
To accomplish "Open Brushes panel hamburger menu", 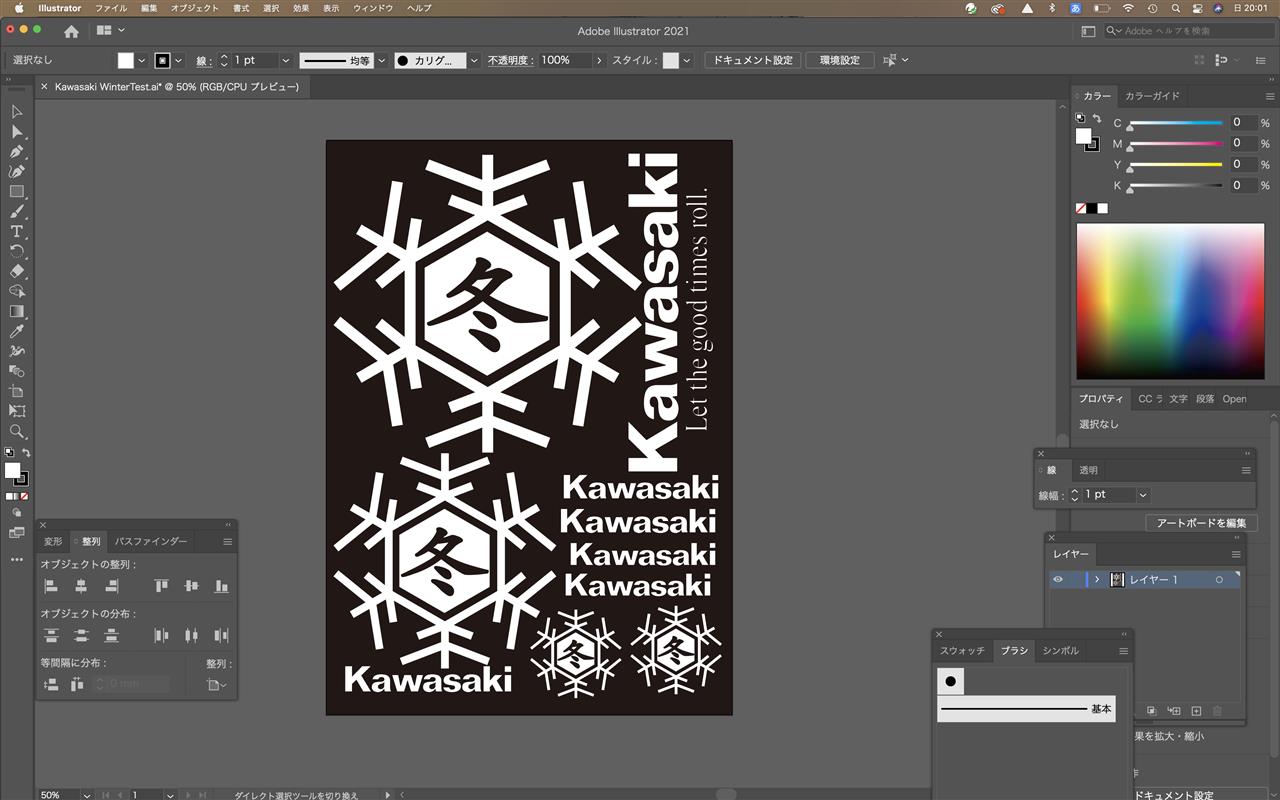I will coord(1123,651).
